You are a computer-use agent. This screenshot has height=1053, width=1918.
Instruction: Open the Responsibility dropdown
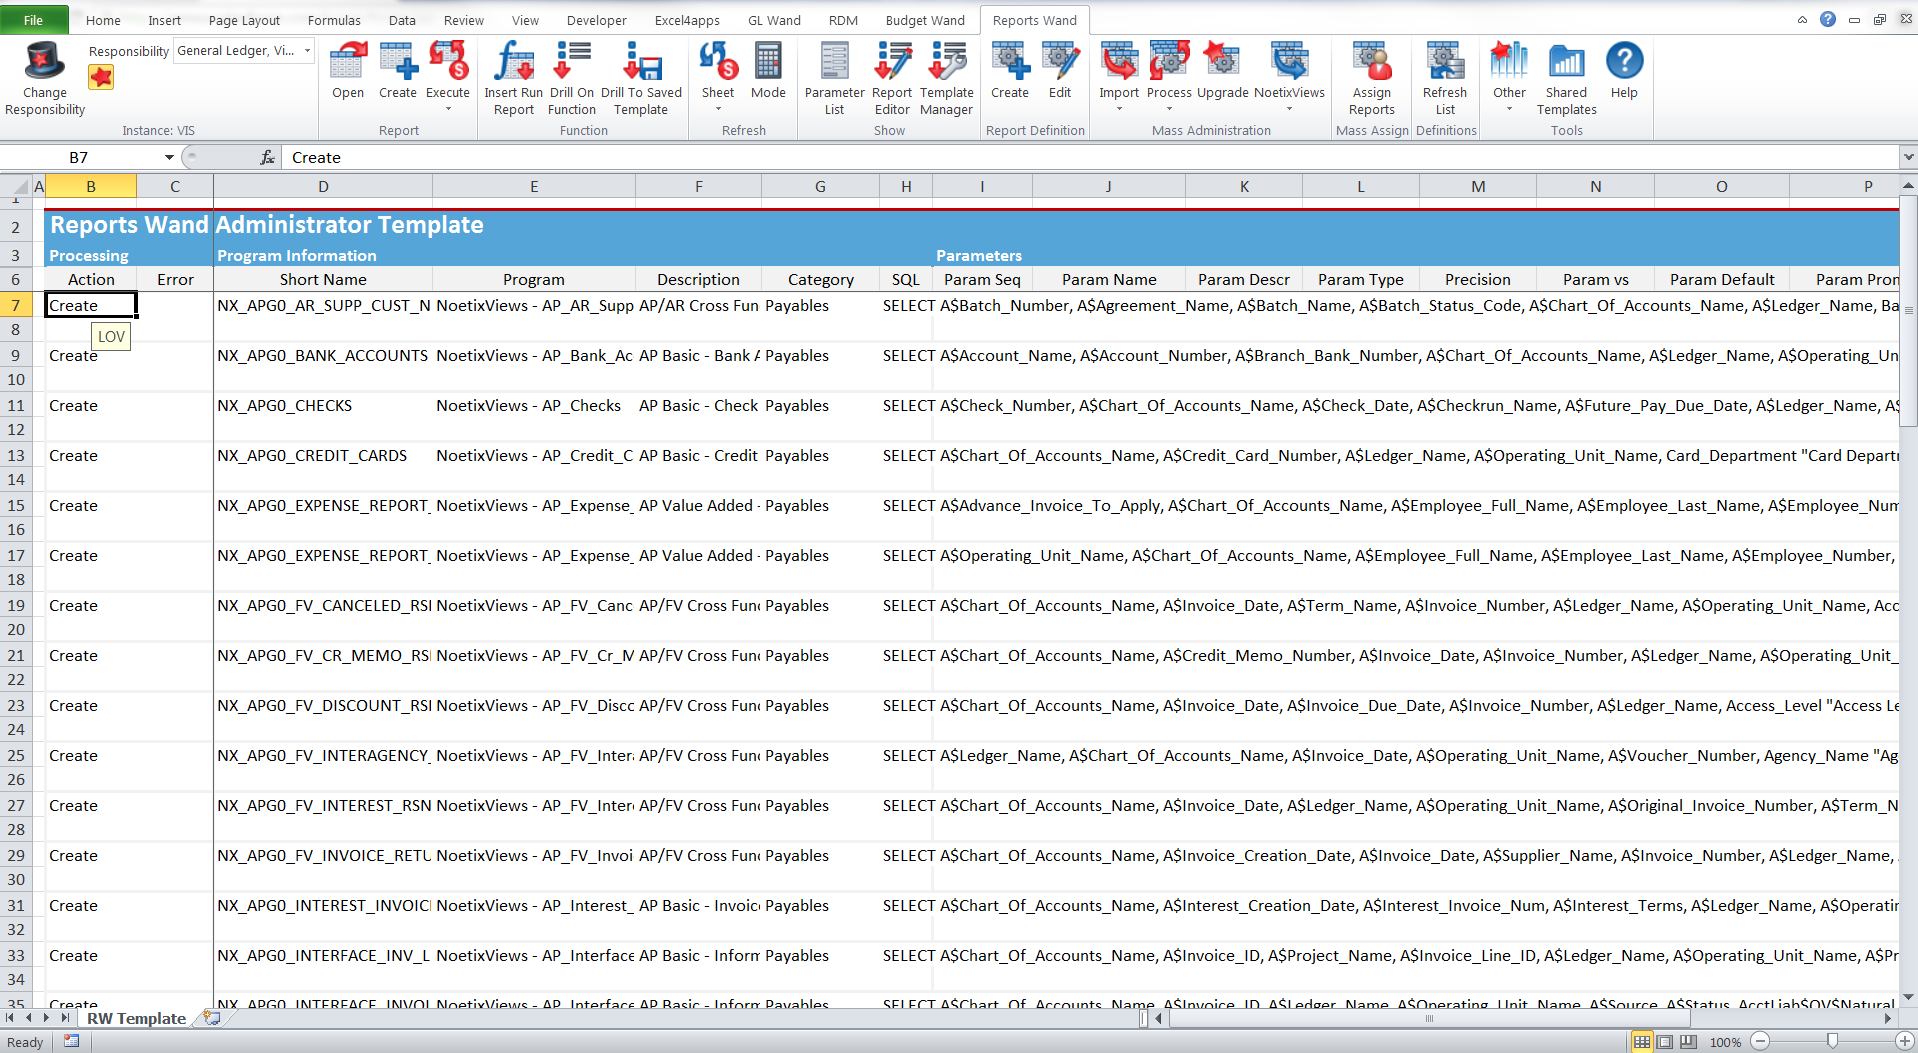pyautogui.click(x=307, y=51)
